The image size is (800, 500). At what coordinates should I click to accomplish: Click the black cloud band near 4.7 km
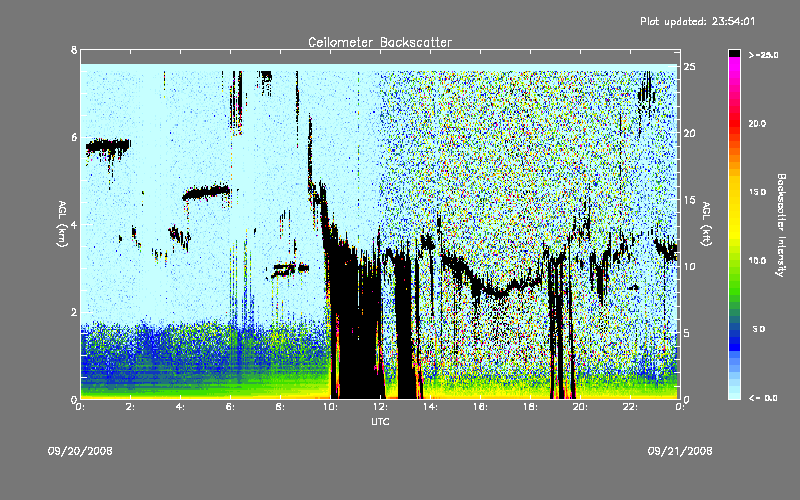(x=207, y=193)
